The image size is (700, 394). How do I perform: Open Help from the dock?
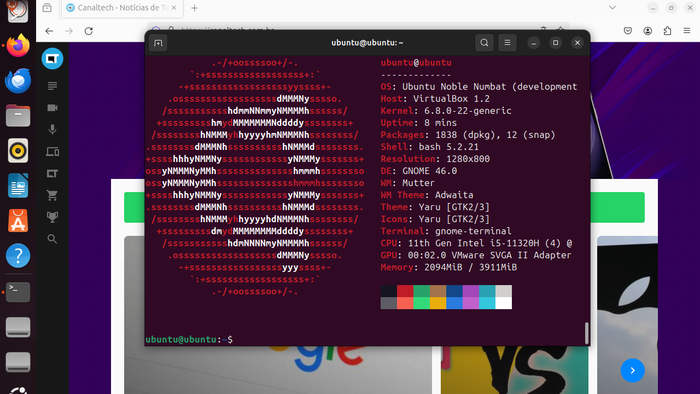[18, 256]
